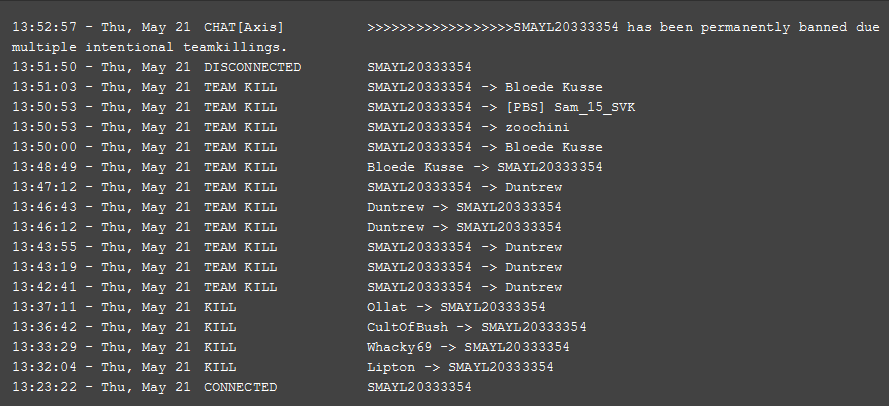Click the kill entry by Ollat
This screenshot has width=889, height=406.
pos(278,307)
